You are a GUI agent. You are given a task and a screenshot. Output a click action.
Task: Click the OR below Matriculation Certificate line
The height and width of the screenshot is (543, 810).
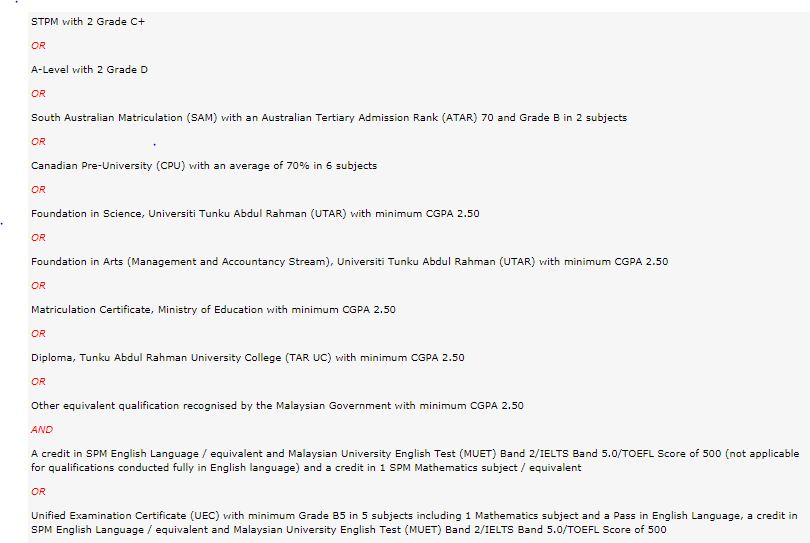[x=38, y=334]
